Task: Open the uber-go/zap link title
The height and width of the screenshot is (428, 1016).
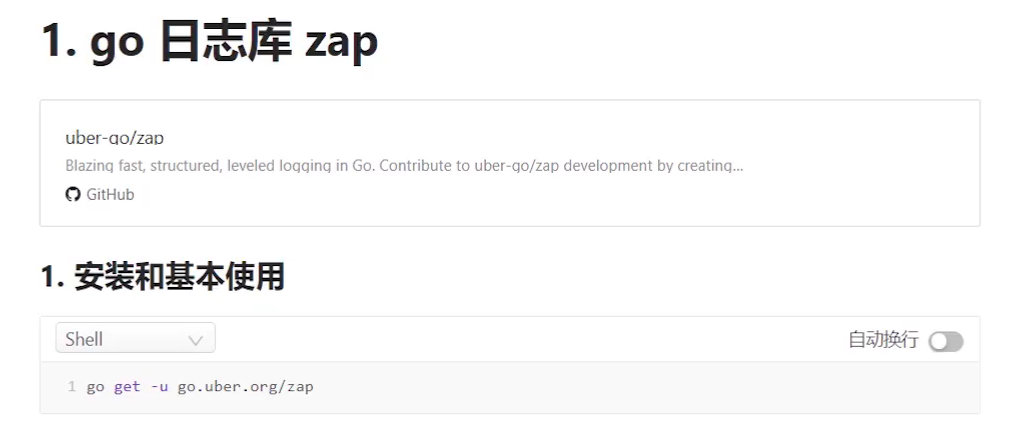Action: click(x=114, y=138)
